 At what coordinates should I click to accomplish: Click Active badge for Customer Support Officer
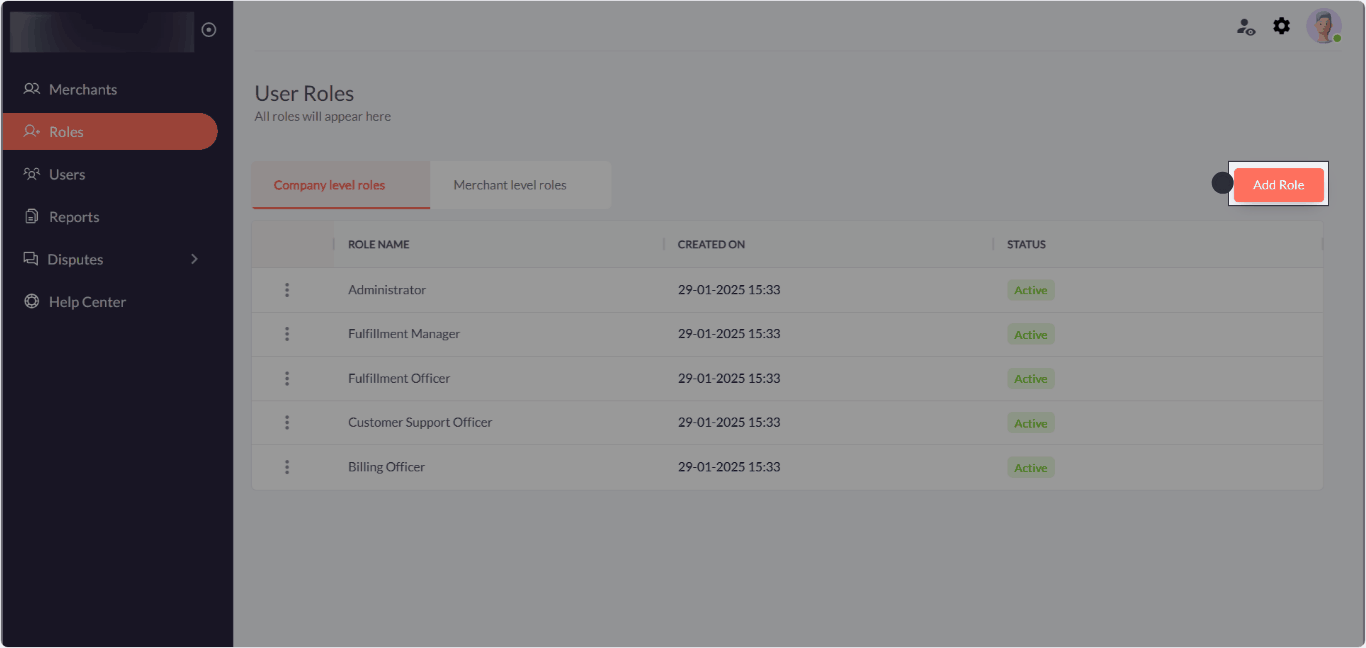[1030, 423]
